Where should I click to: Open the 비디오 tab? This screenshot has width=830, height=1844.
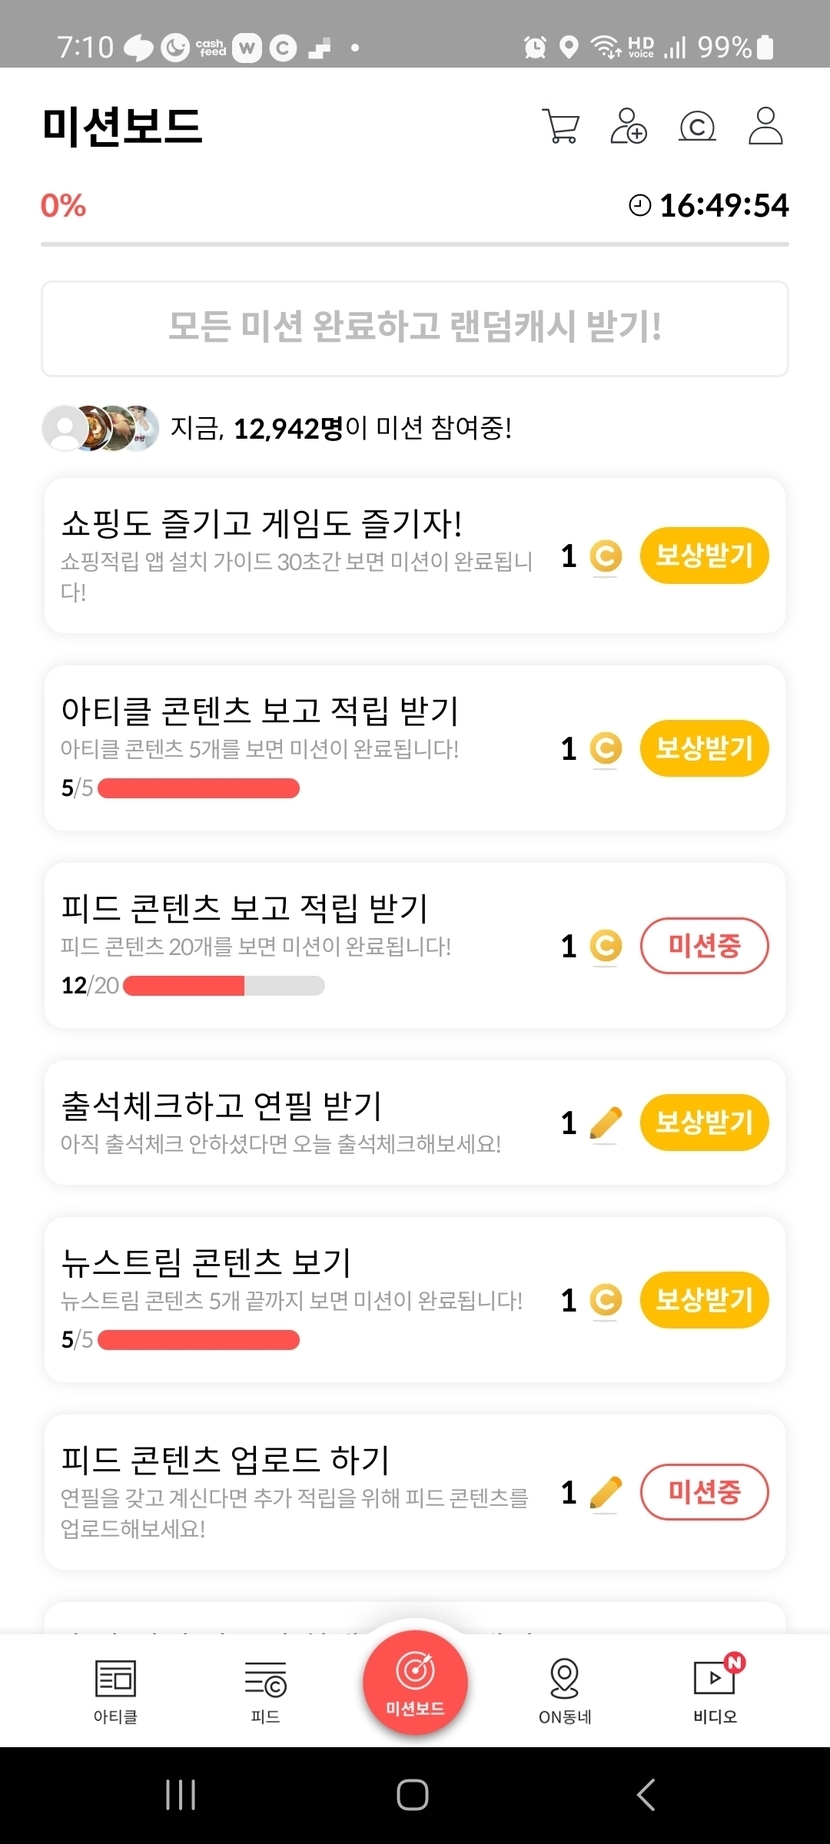(715, 1691)
